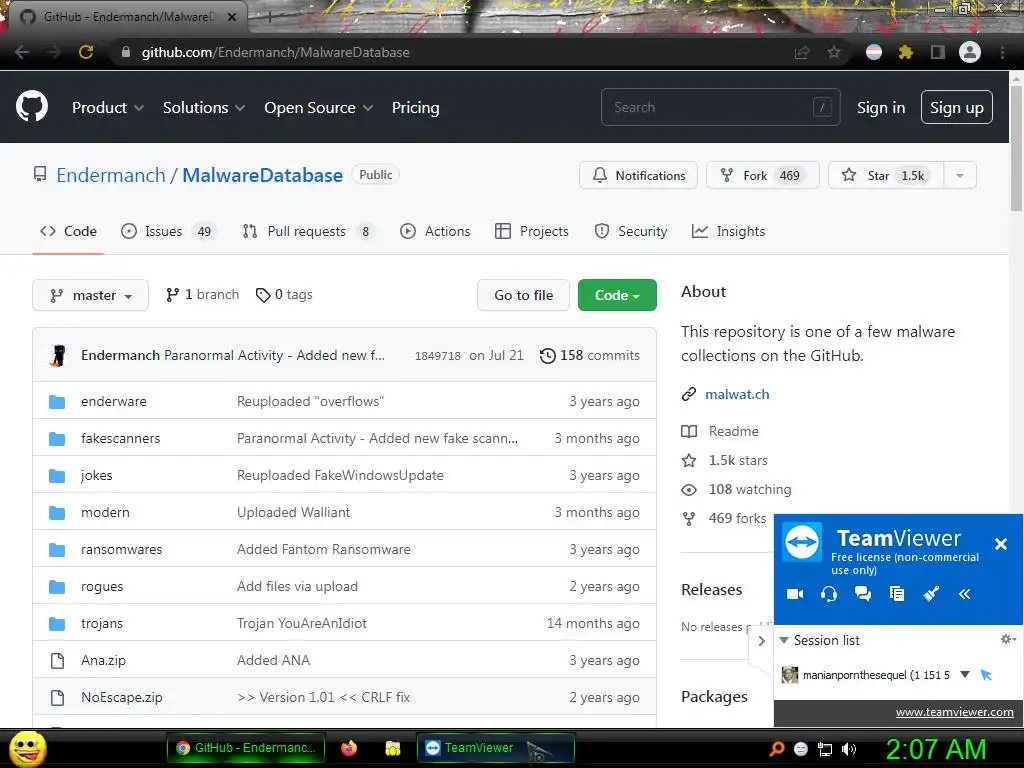Image resolution: width=1024 pixels, height=768 pixels.
Task: Switch to the Pull requests tab
Action: click(x=308, y=231)
